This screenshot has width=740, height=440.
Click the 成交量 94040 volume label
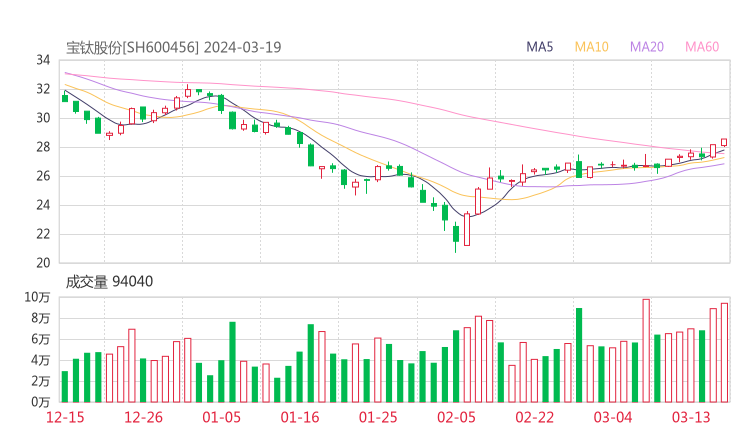109,282
